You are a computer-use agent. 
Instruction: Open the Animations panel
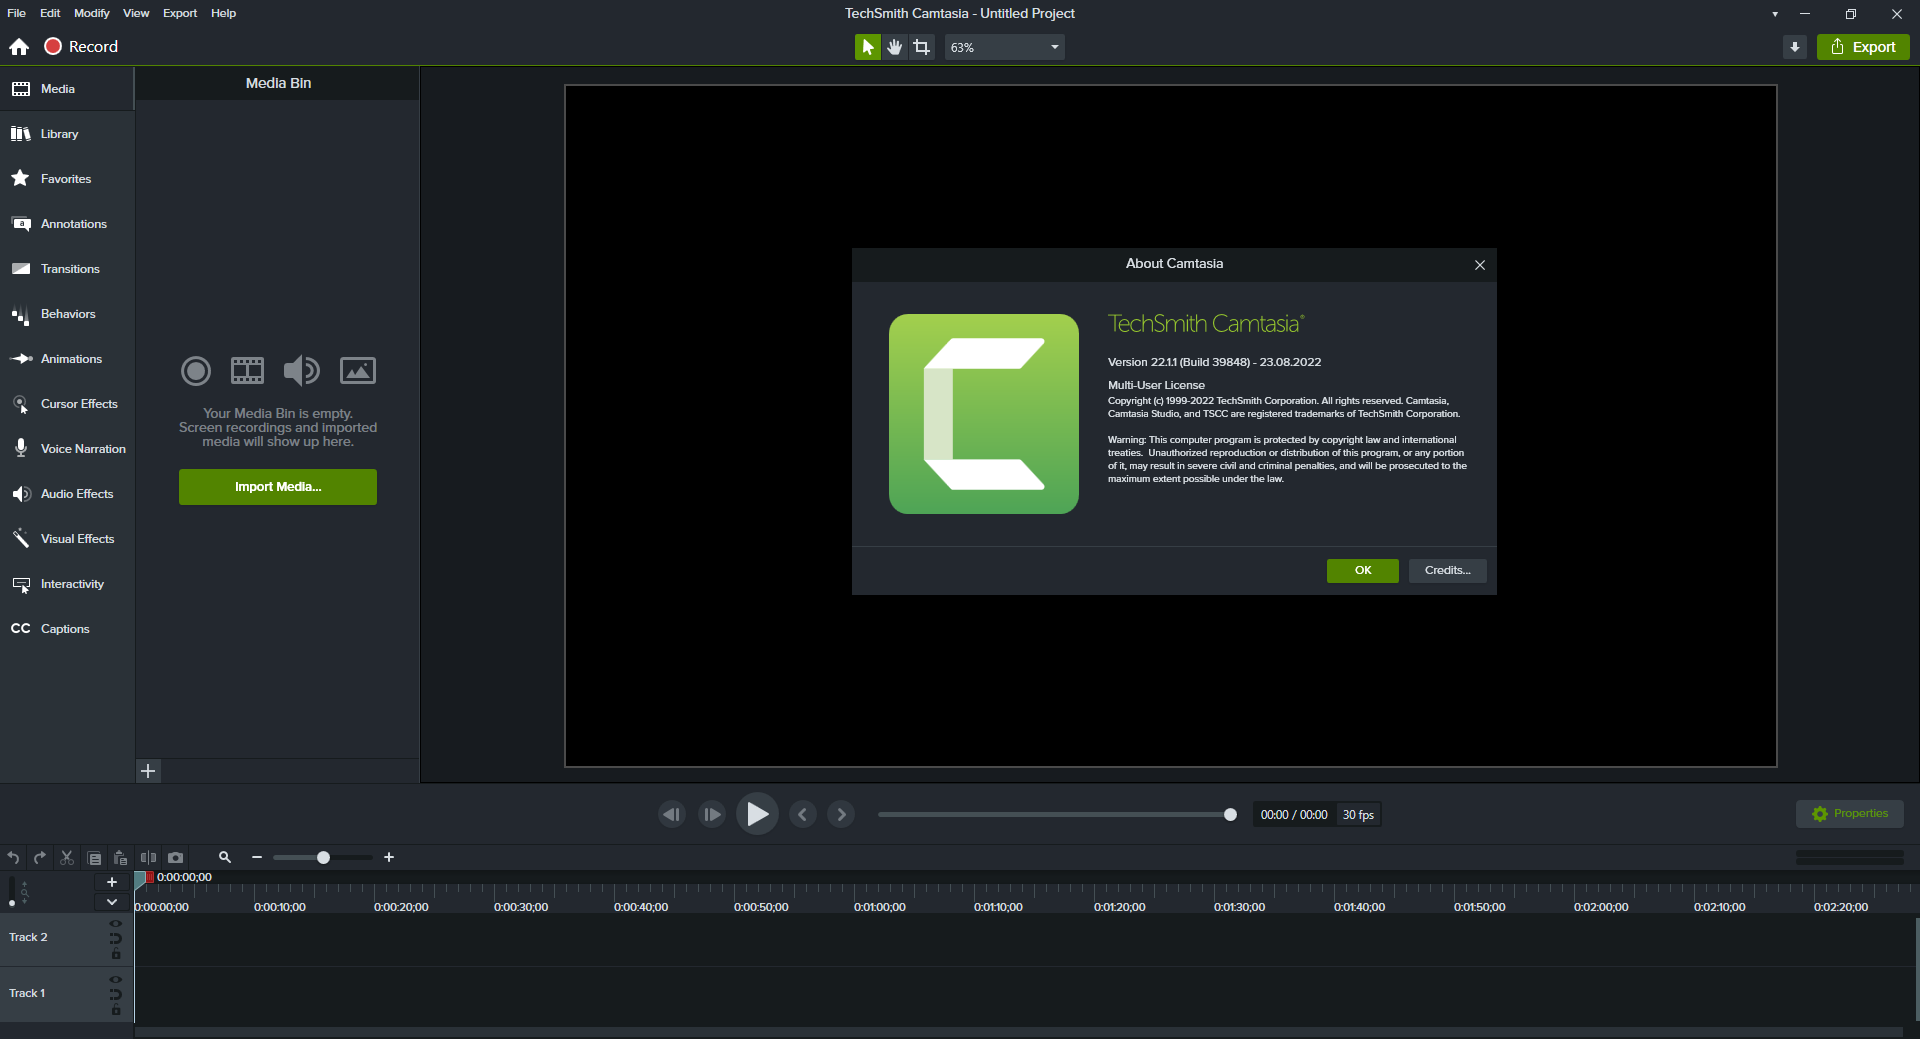pyautogui.click(x=67, y=359)
